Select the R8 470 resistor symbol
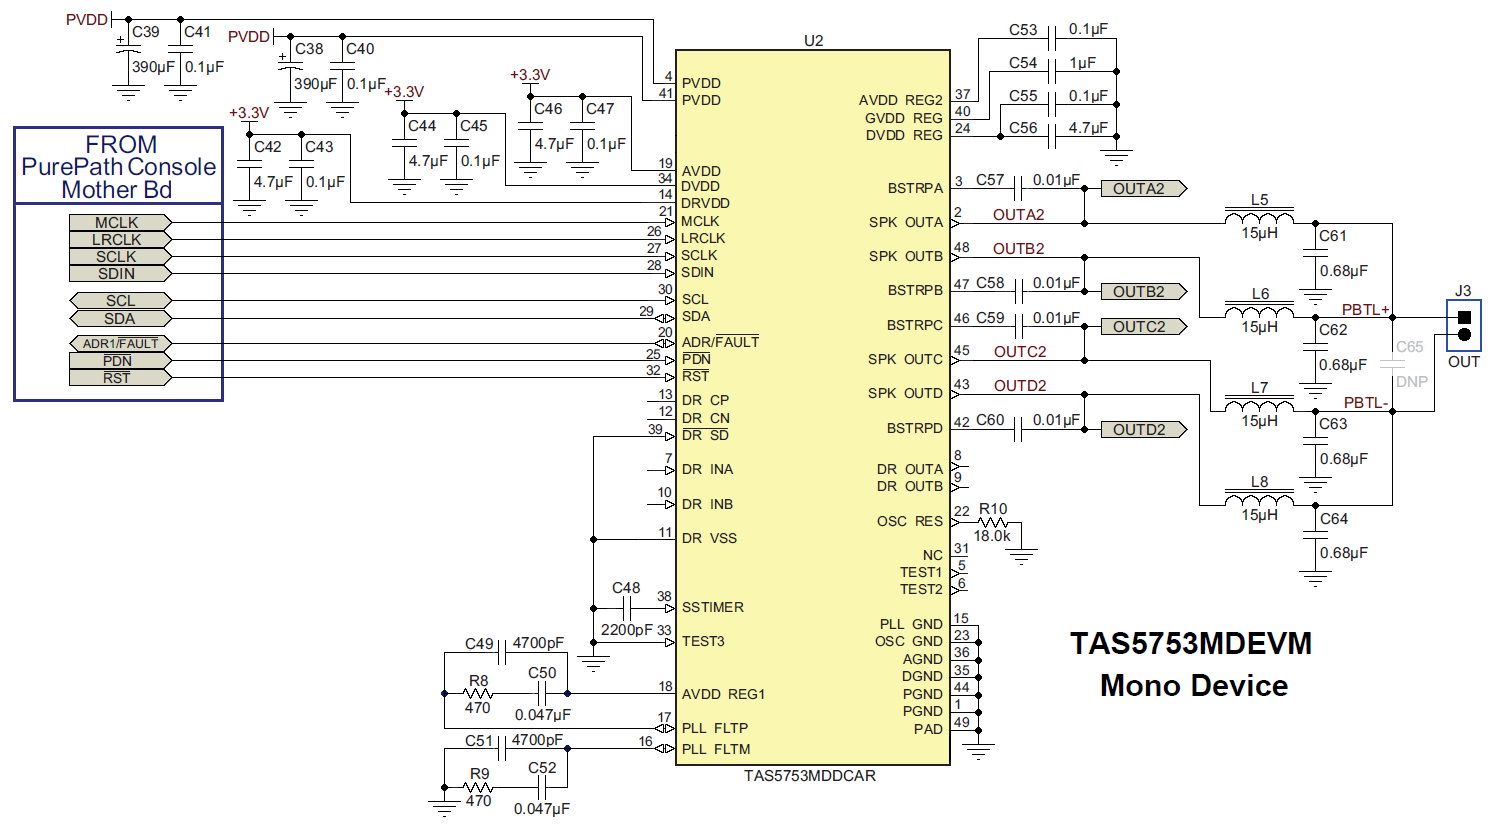This screenshot has width=1498, height=828. click(479, 693)
